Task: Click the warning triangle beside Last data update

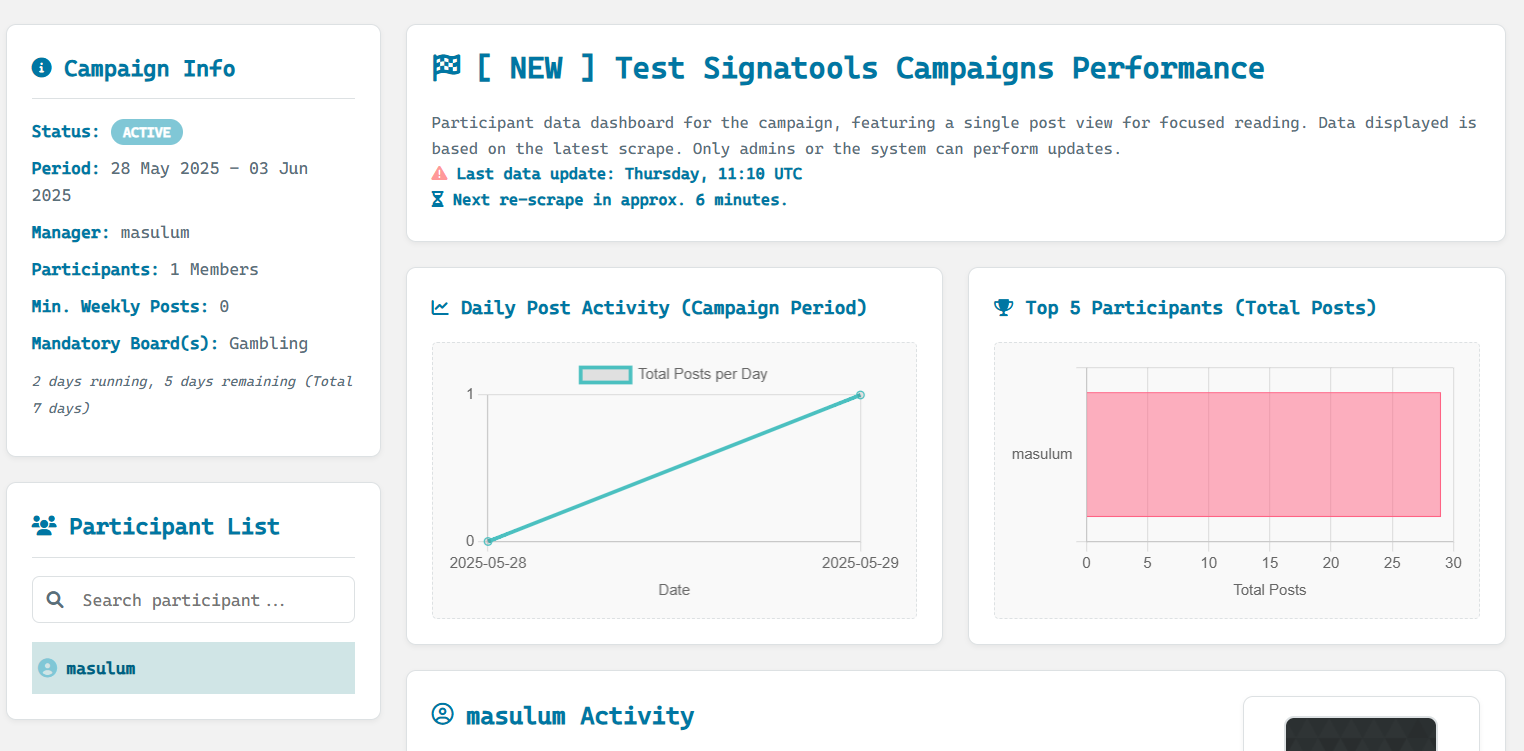Action: pos(439,174)
